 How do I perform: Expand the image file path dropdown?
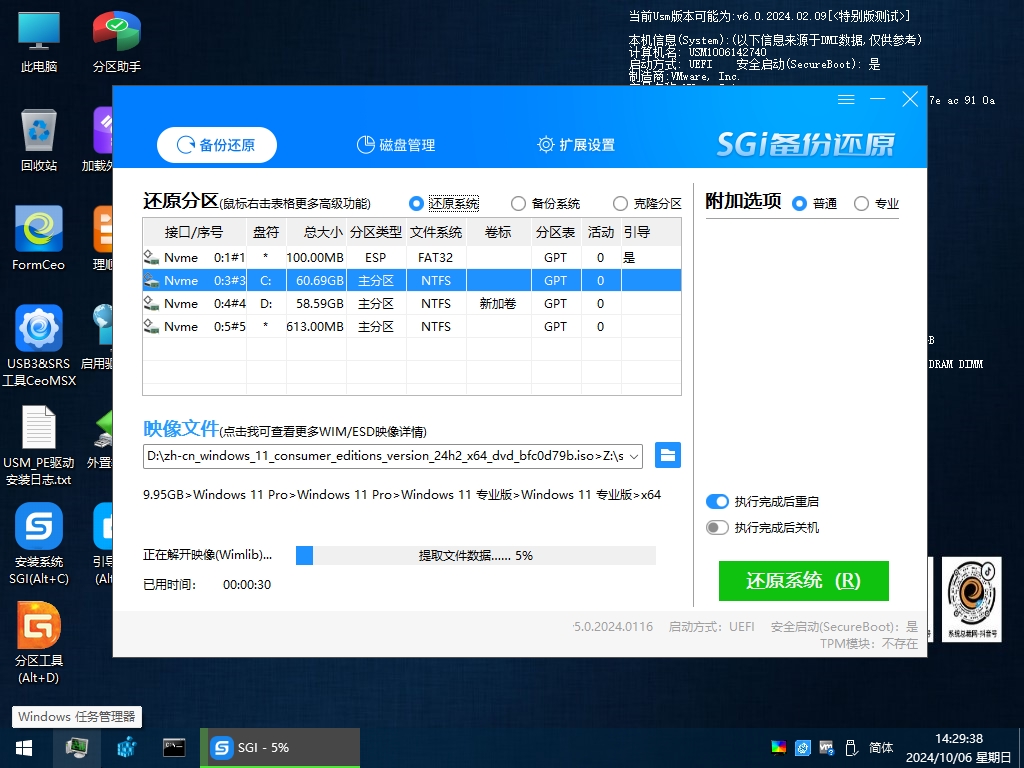pos(633,456)
